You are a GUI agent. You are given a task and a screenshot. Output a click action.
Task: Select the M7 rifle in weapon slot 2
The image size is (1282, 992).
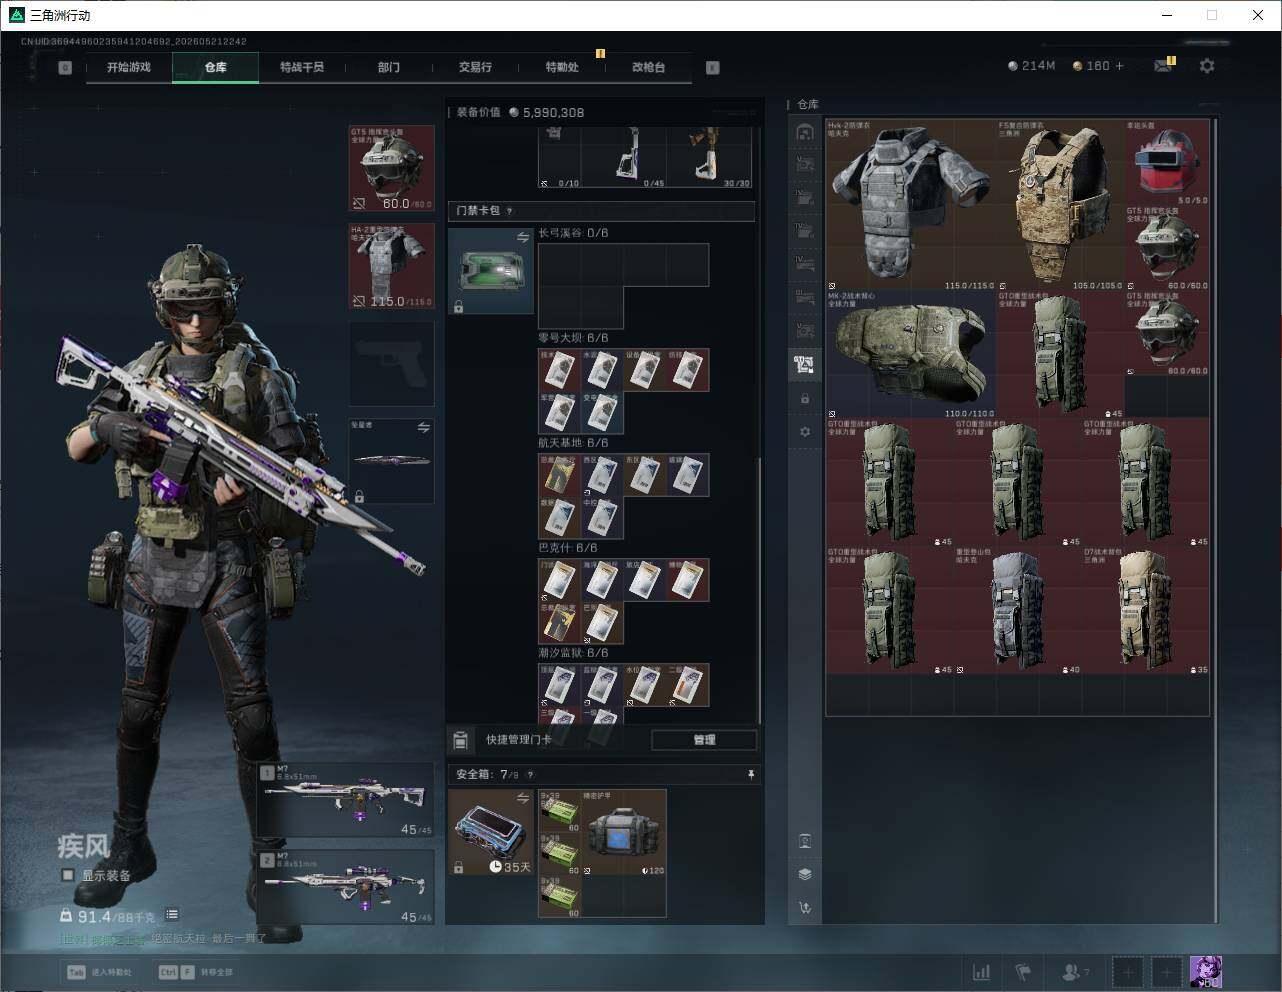coord(346,887)
